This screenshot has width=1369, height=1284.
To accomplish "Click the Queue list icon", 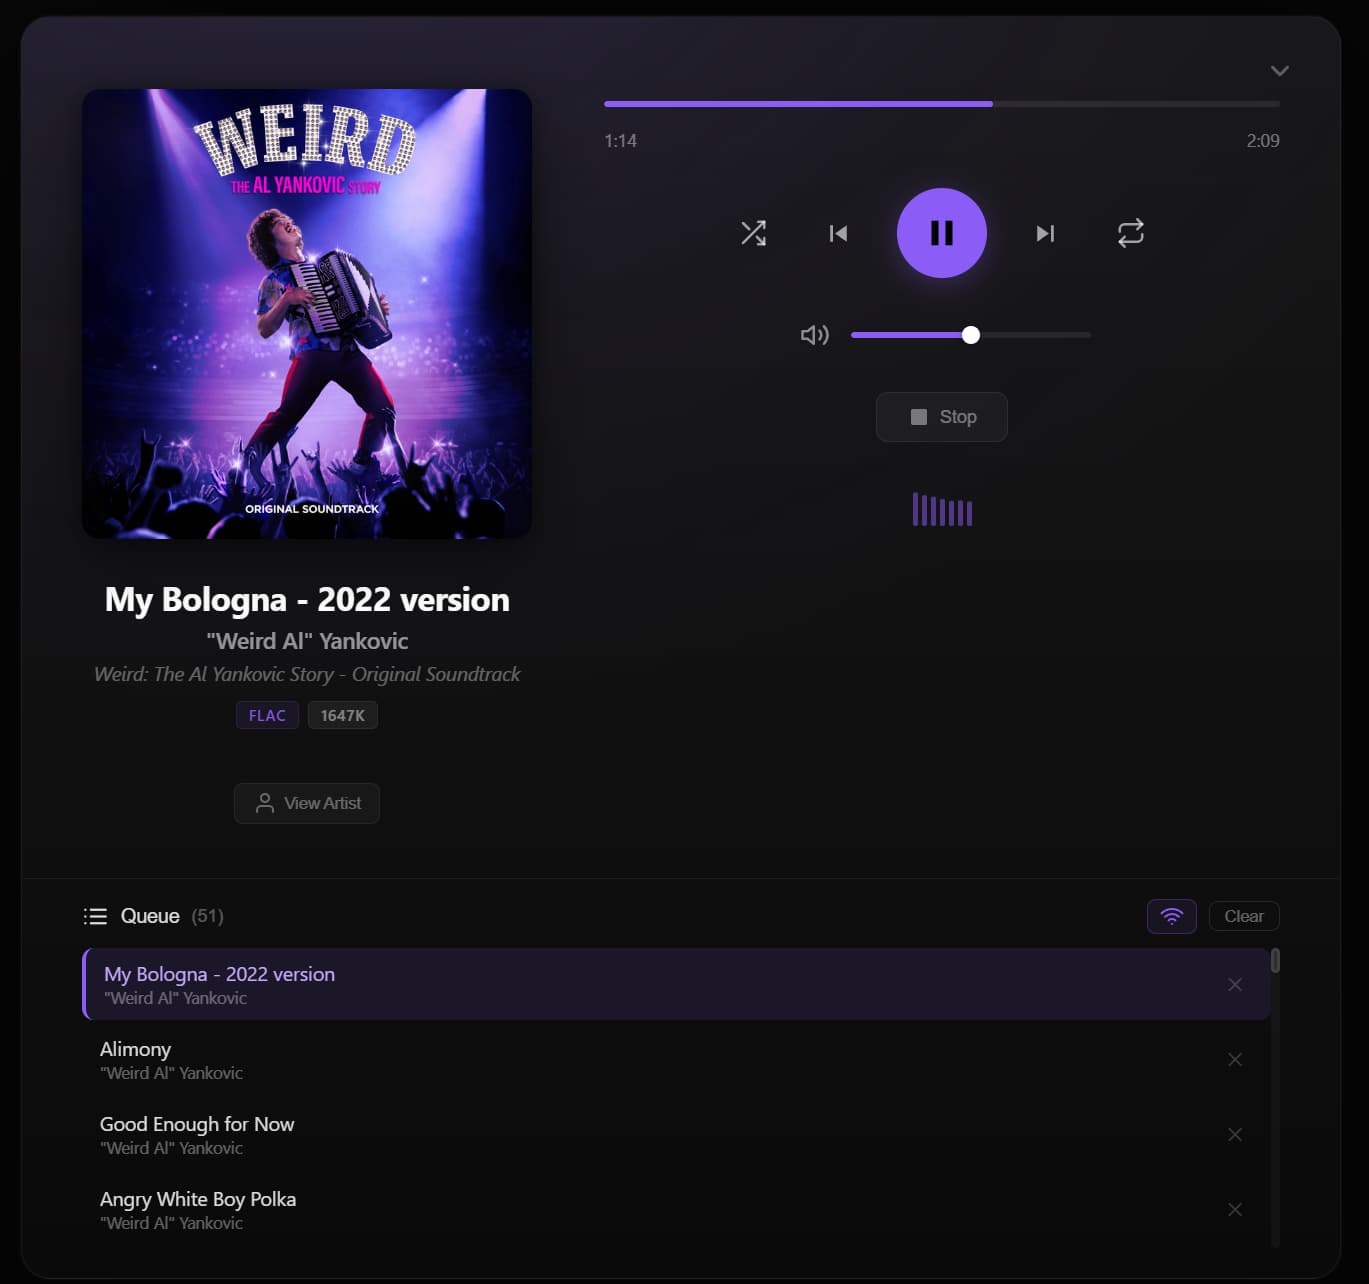I will pyautogui.click(x=95, y=916).
